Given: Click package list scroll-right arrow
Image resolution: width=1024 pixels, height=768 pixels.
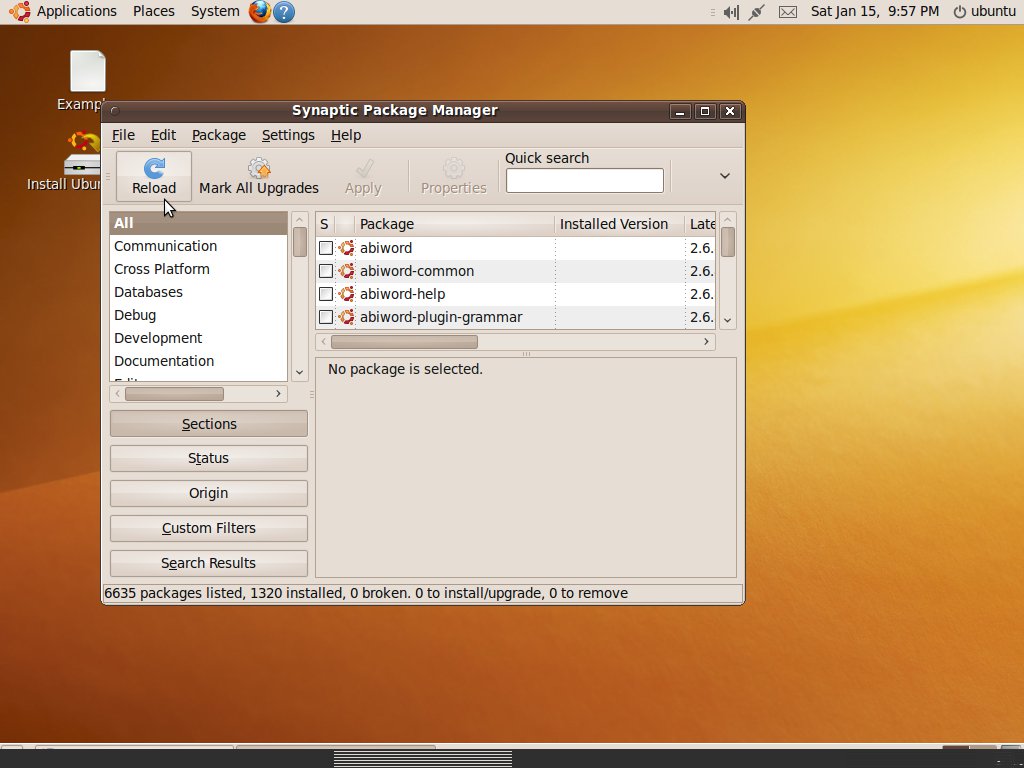Looking at the screenshot, I should pyautogui.click(x=706, y=342).
